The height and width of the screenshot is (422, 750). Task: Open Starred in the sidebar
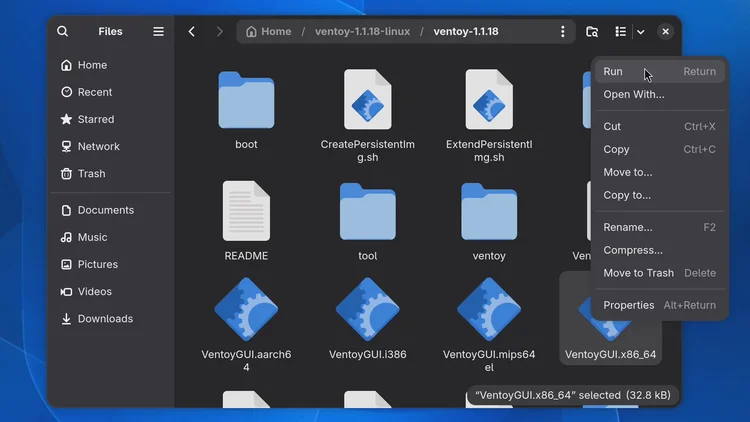coord(110,119)
